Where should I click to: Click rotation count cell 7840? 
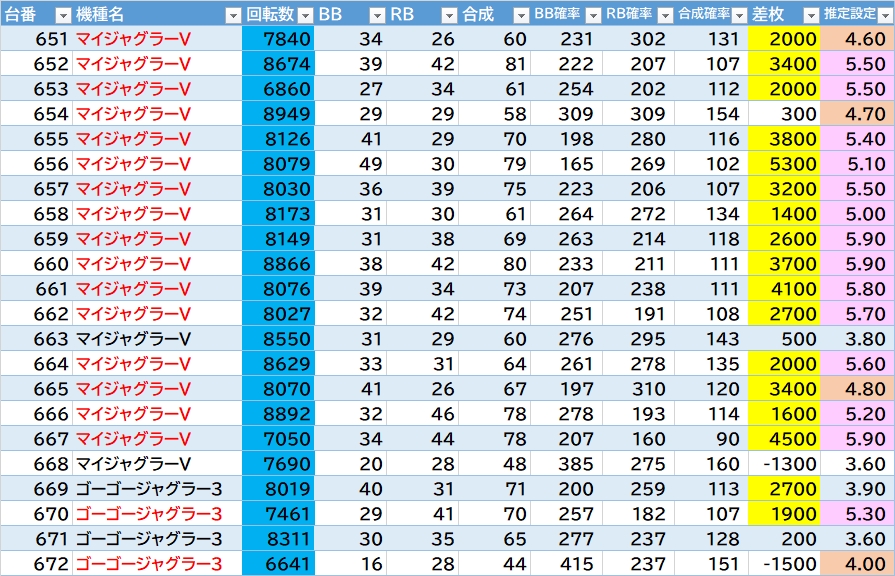point(278,39)
